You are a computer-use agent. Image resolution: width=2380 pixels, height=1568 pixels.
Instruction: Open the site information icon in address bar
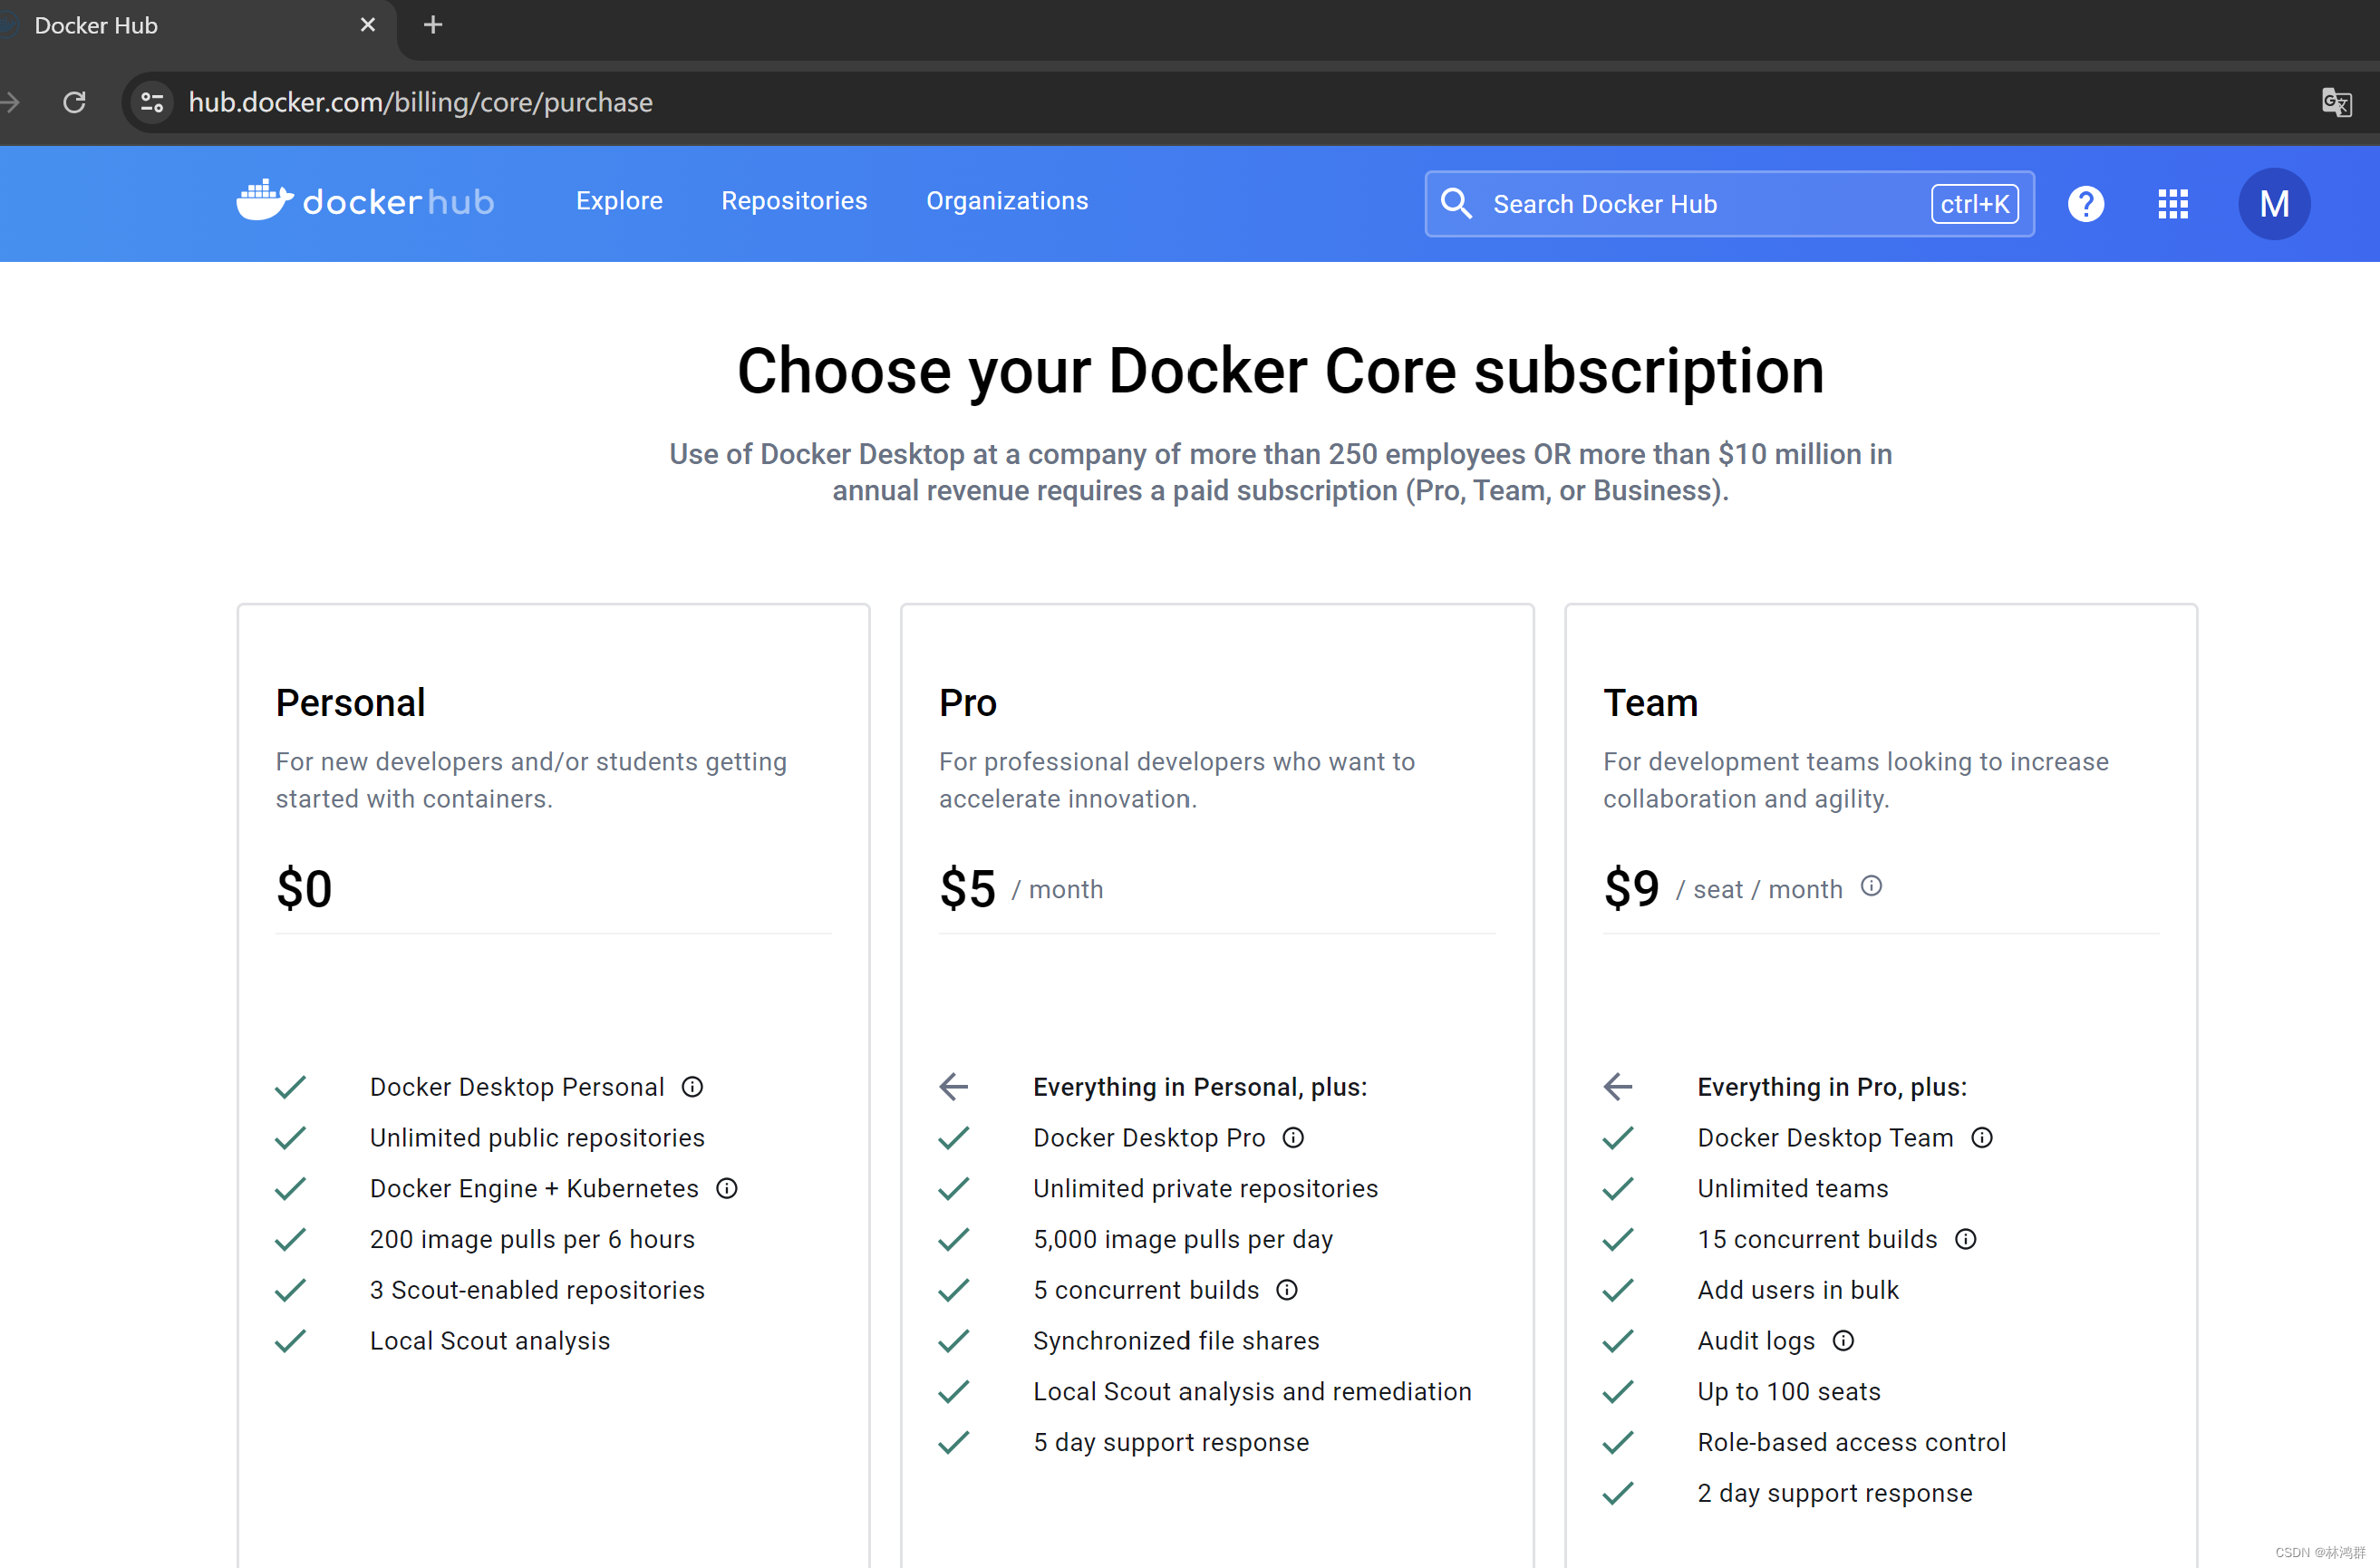[152, 102]
